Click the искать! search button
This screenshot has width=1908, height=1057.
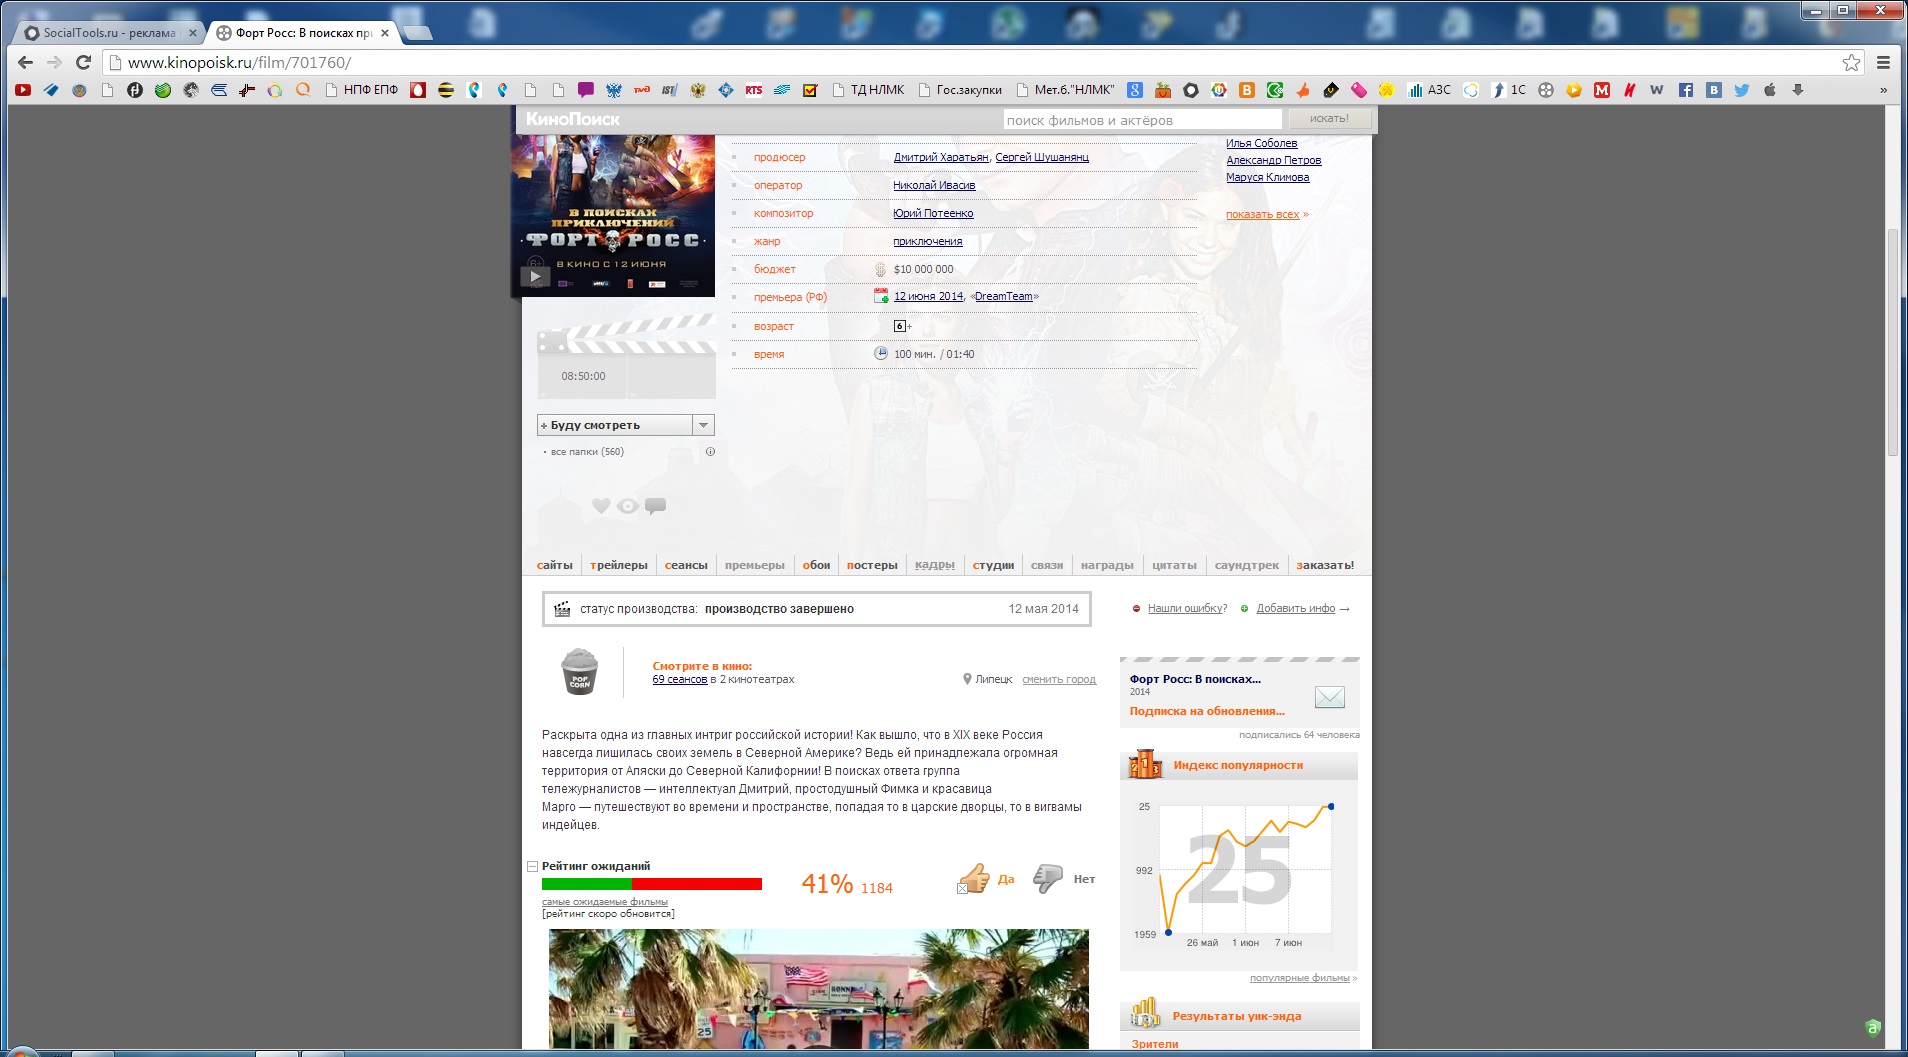click(1329, 119)
